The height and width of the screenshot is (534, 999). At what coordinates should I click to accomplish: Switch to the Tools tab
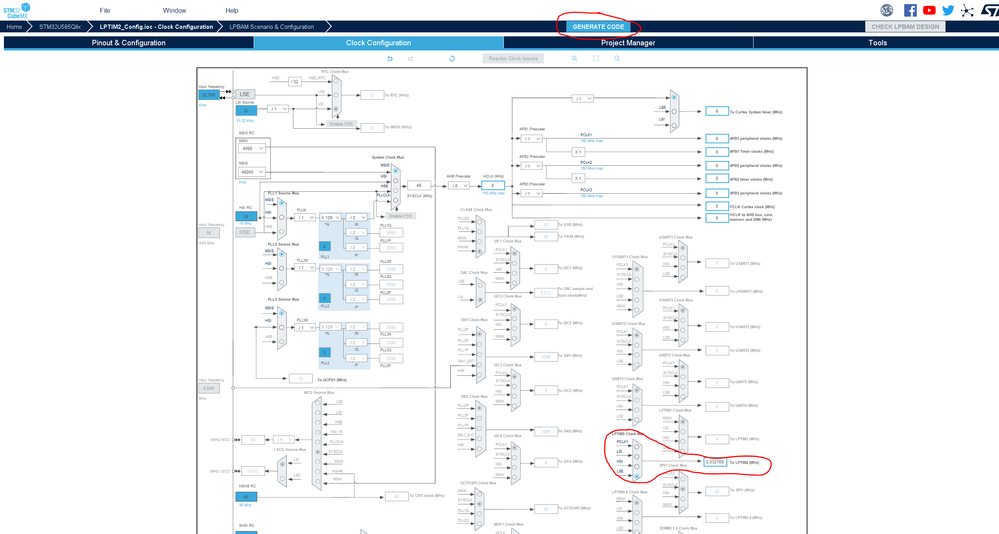coord(877,43)
